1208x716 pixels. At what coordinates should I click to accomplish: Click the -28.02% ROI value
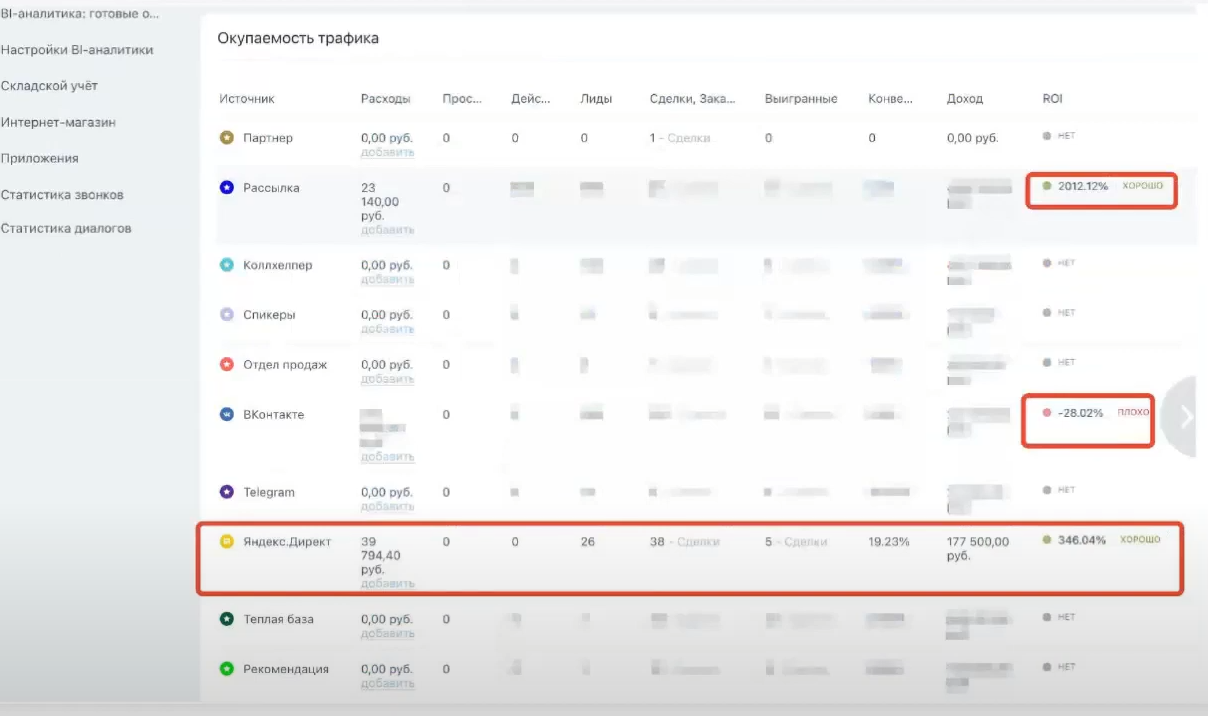[x=1080, y=413]
